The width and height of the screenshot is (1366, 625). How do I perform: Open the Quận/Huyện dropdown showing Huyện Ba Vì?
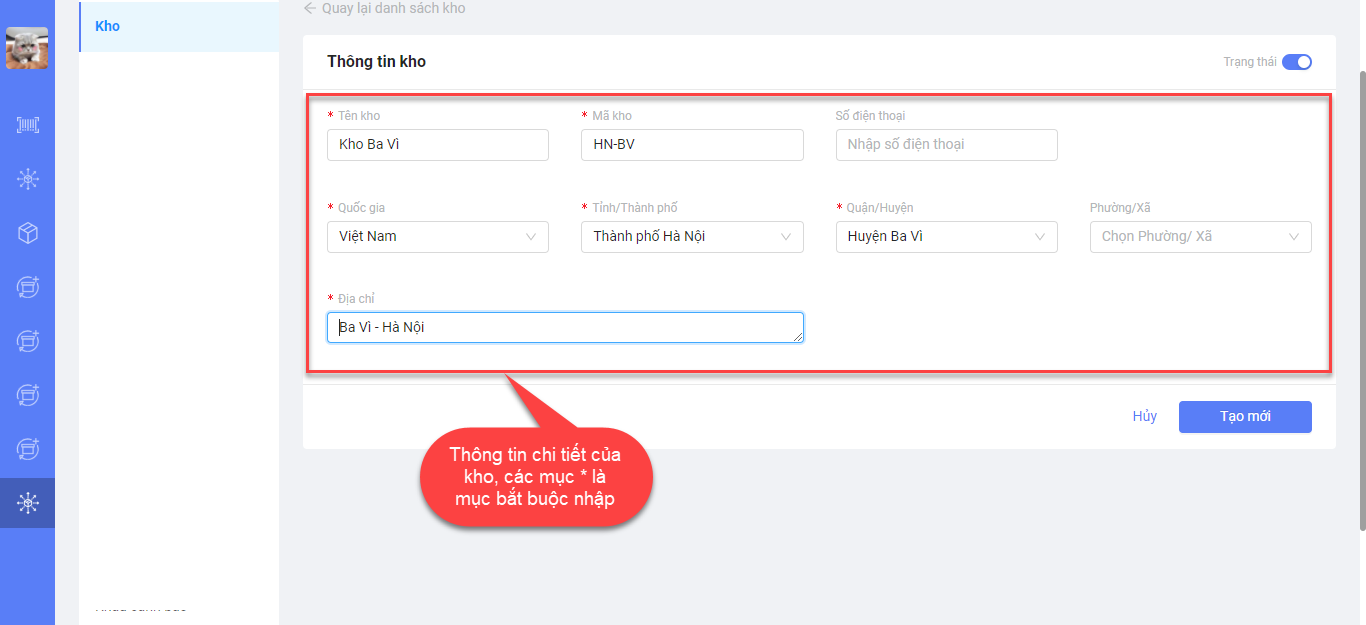pos(946,237)
